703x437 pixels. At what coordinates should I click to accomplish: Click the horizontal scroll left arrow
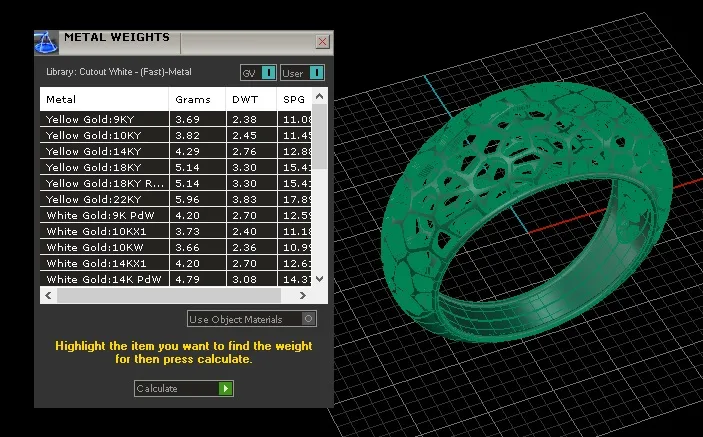tap(48, 295)
